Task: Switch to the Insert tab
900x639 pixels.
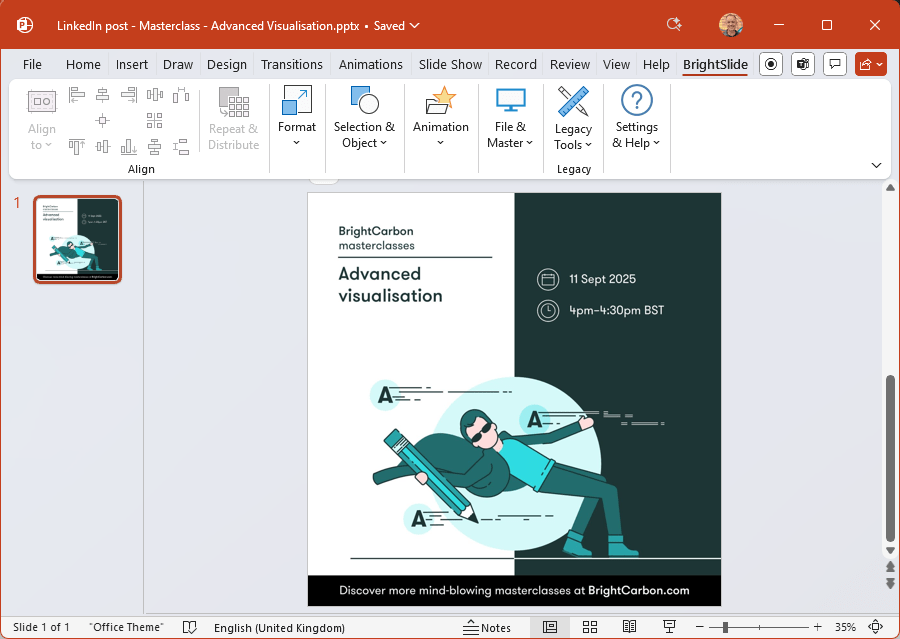Action: pyautogui.click(x=131, y=64)
